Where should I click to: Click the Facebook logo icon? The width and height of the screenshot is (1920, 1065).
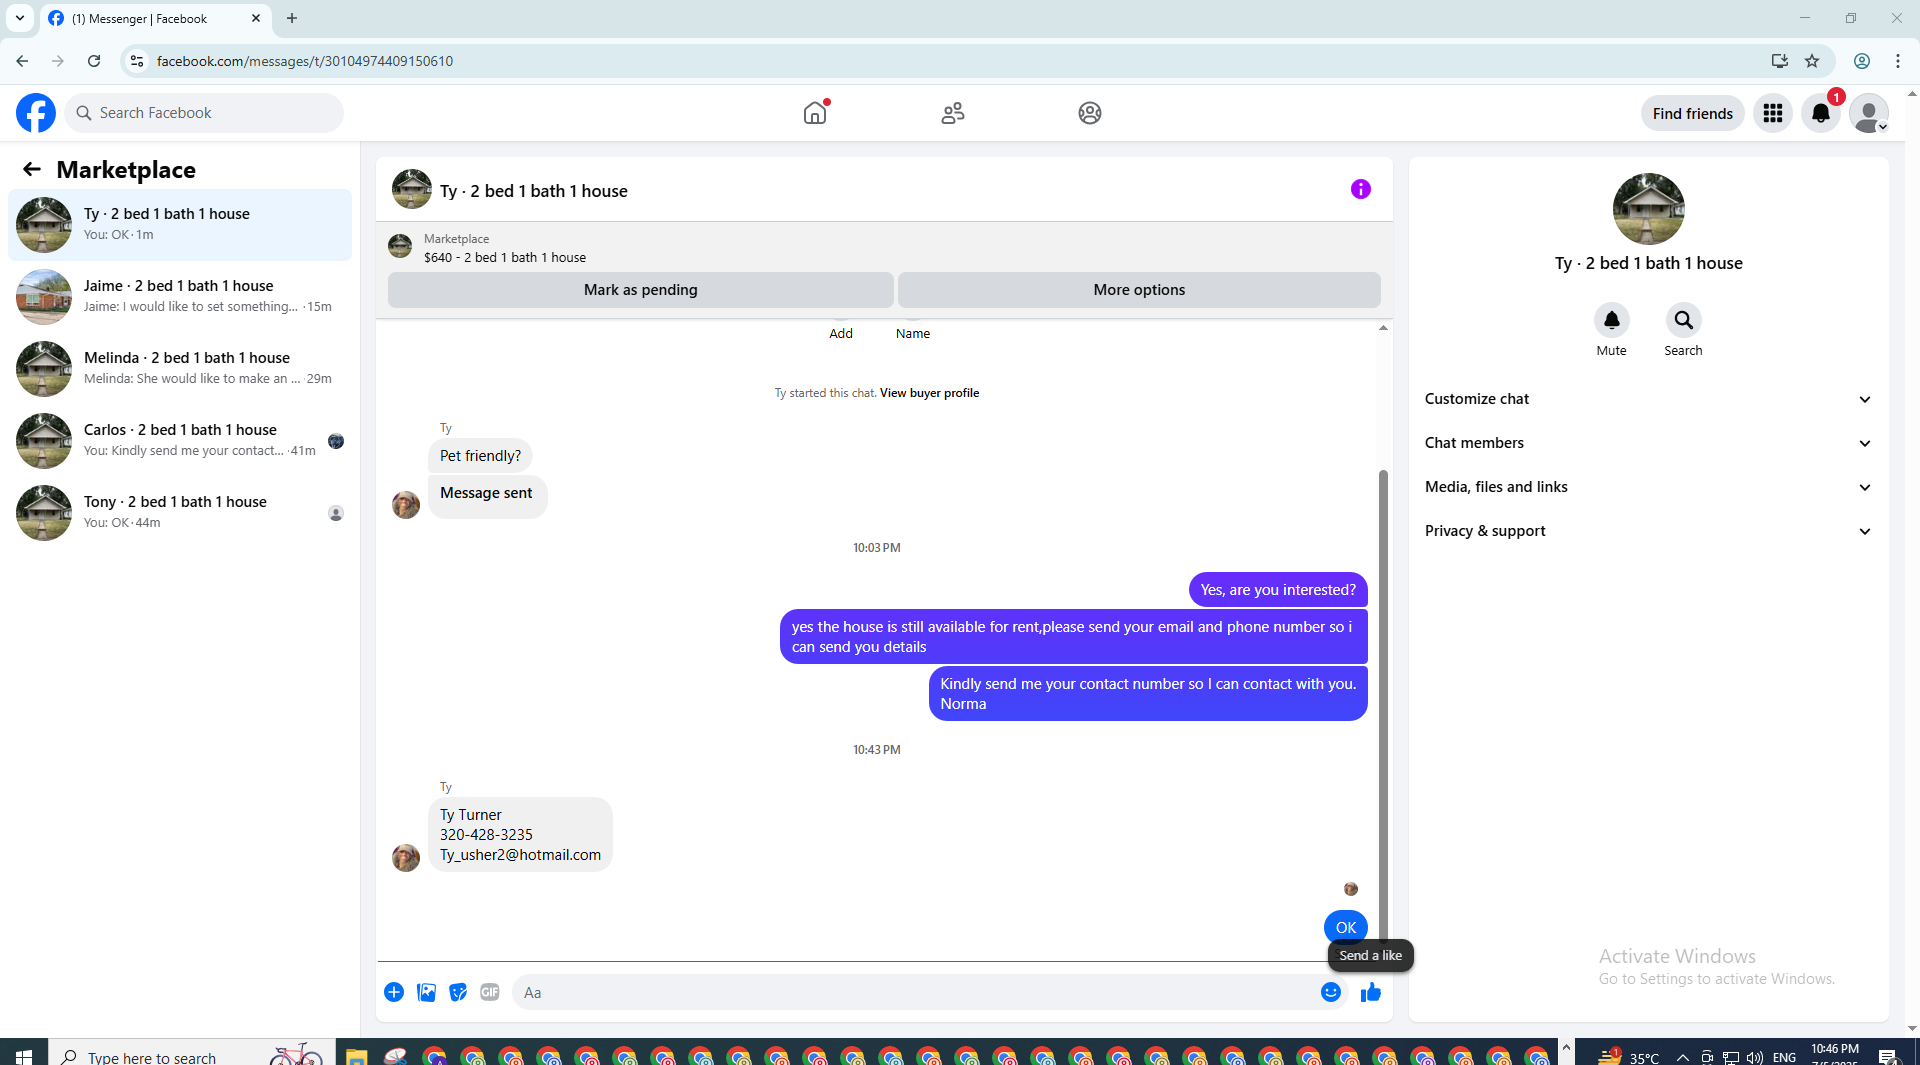(36, 113)
